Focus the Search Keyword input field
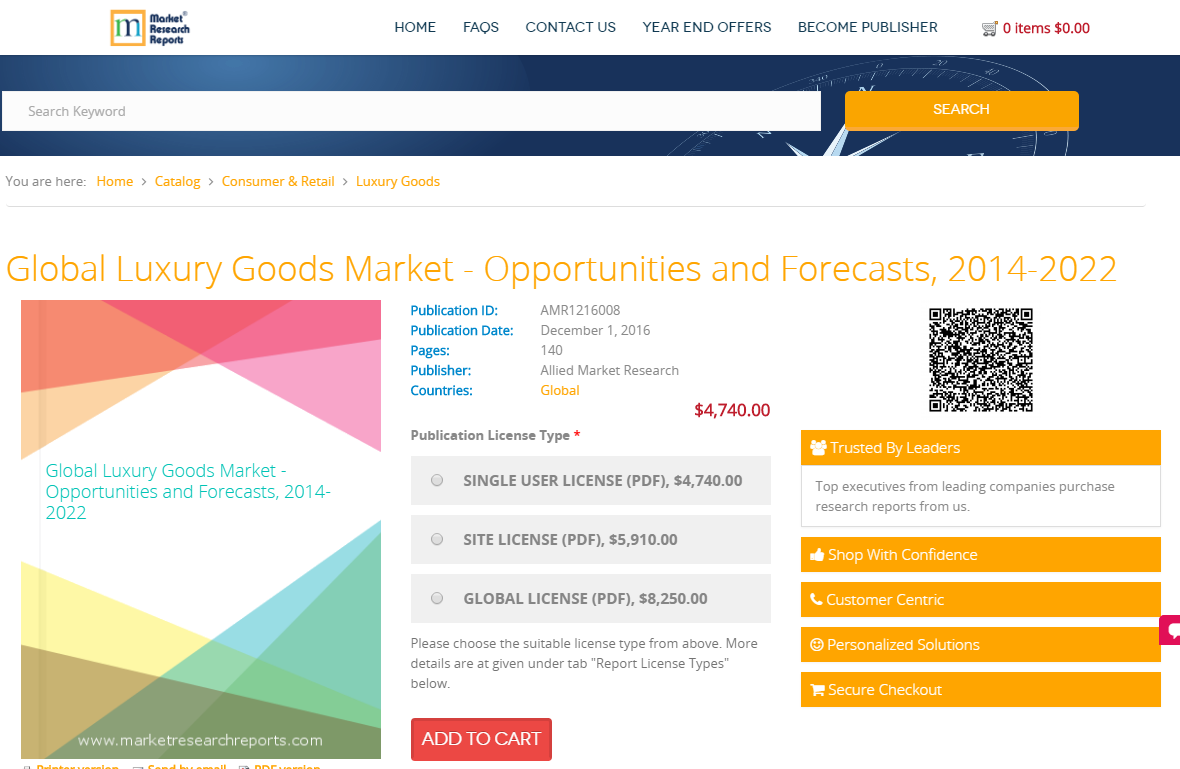1180x769 pixels. coord(411,111)
